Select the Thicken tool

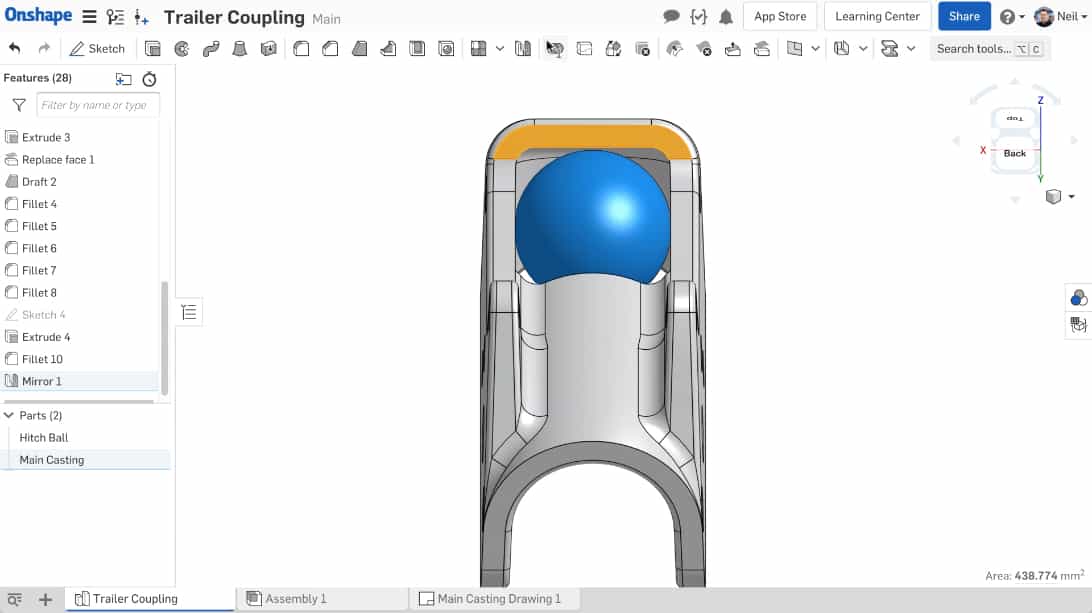pyautogui.click(x=269, y=49)
